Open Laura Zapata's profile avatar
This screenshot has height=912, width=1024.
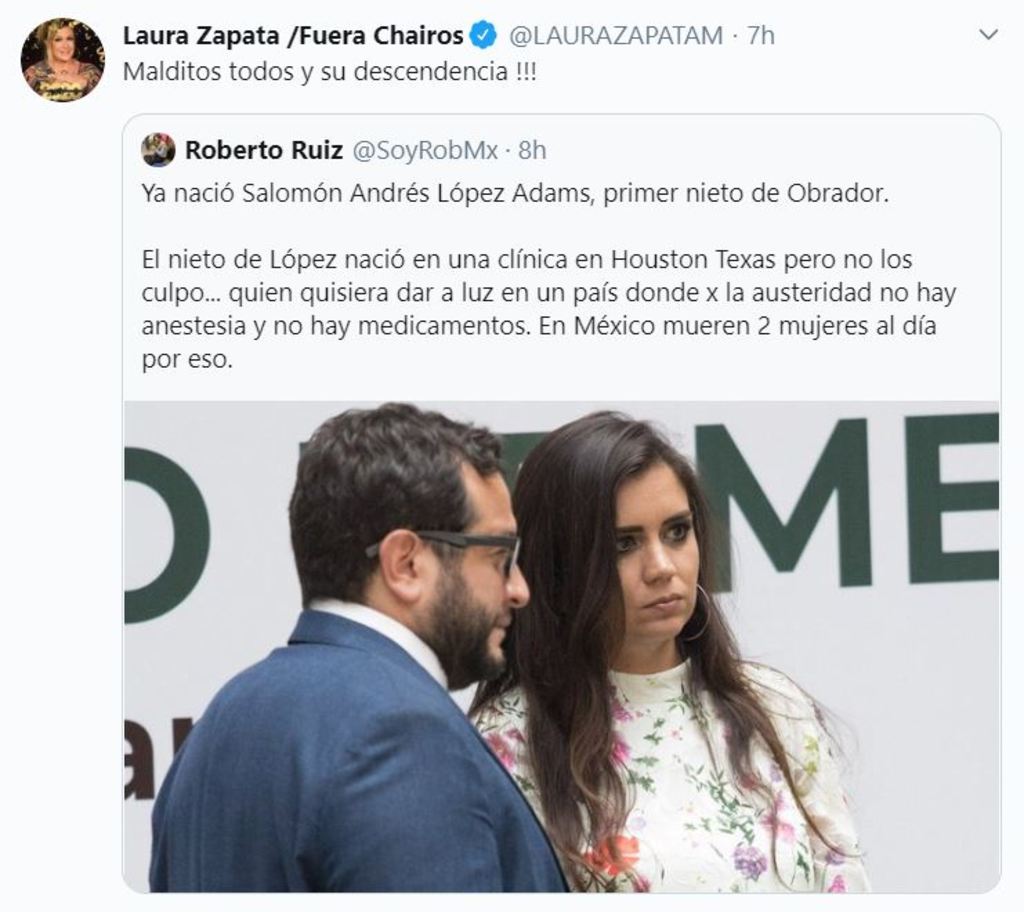point(63,59)
